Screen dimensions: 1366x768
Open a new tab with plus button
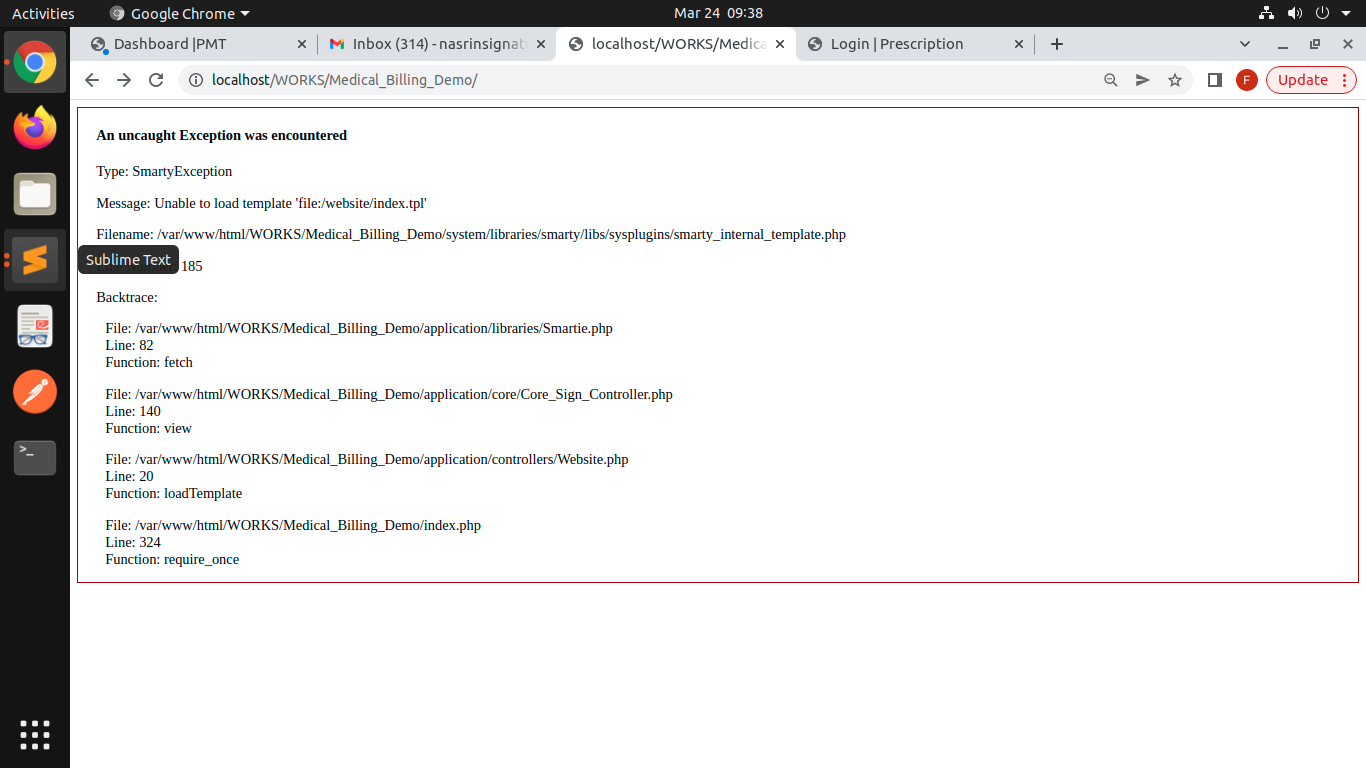click(1057, 44)
